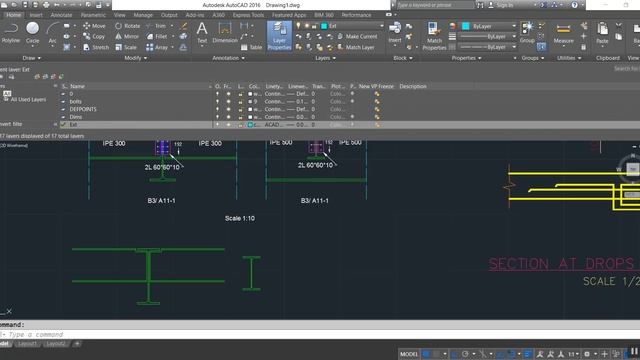Toggle lock icon for layer 0
The height and width of the screenshot is (360, 640).
point(241,94)
